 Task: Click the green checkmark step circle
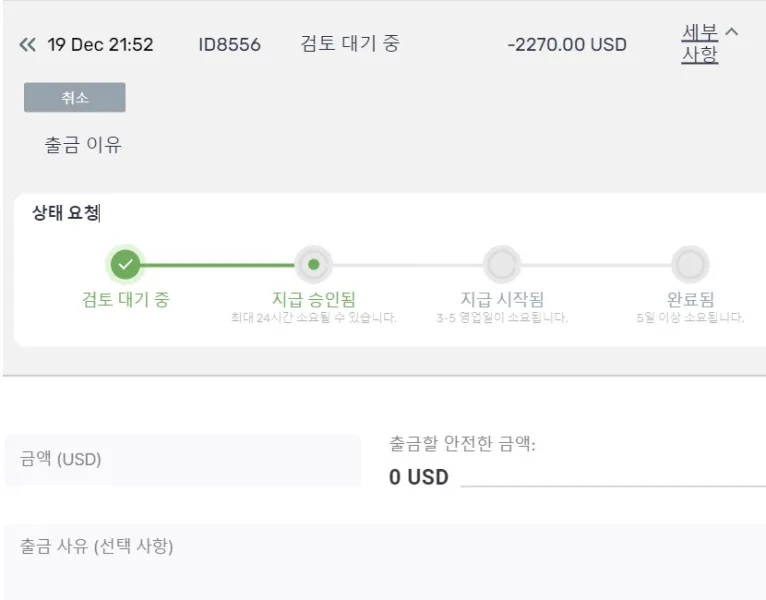(x=125, y=265)
